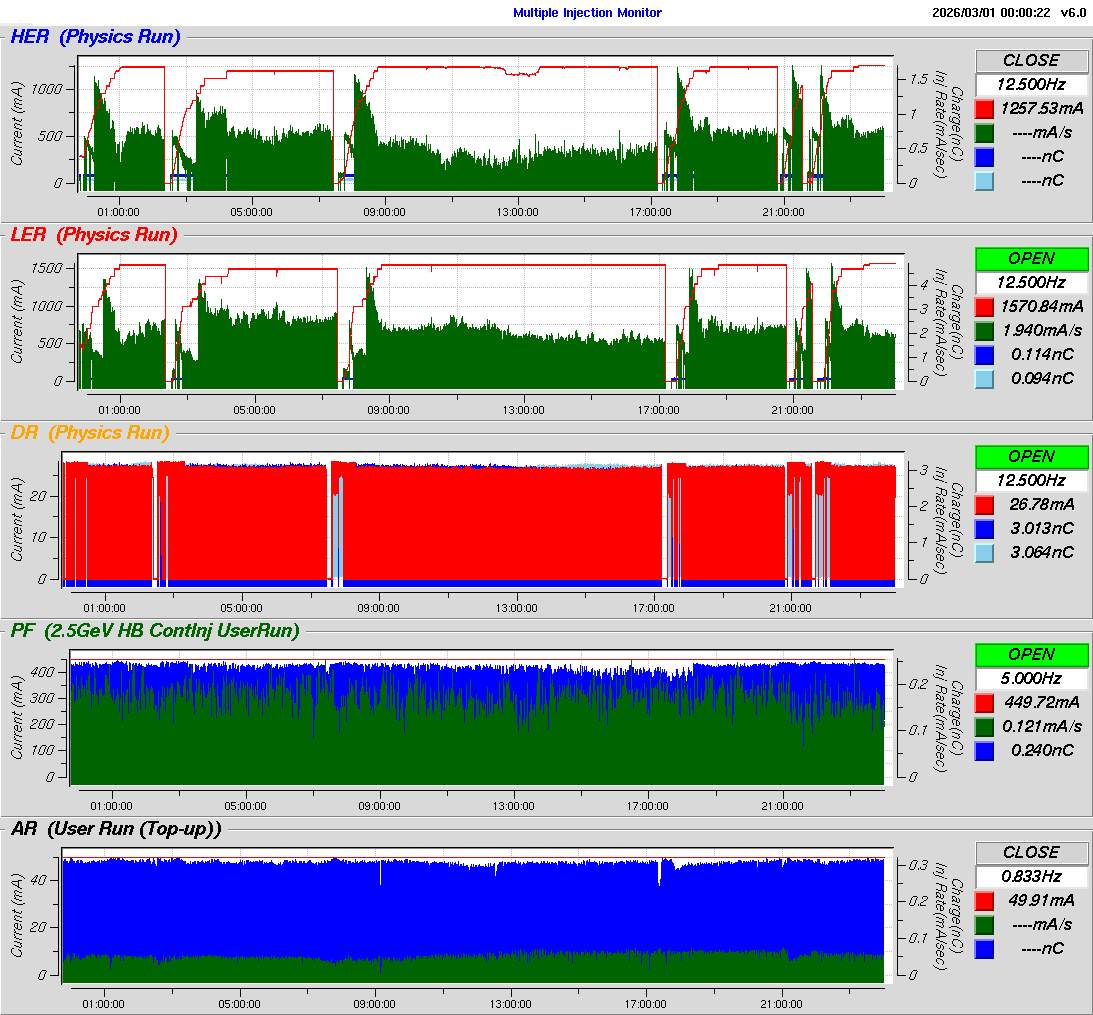
Task: Select the PF 5.000Hz rate field
Action: click(x=1032, y=678)
